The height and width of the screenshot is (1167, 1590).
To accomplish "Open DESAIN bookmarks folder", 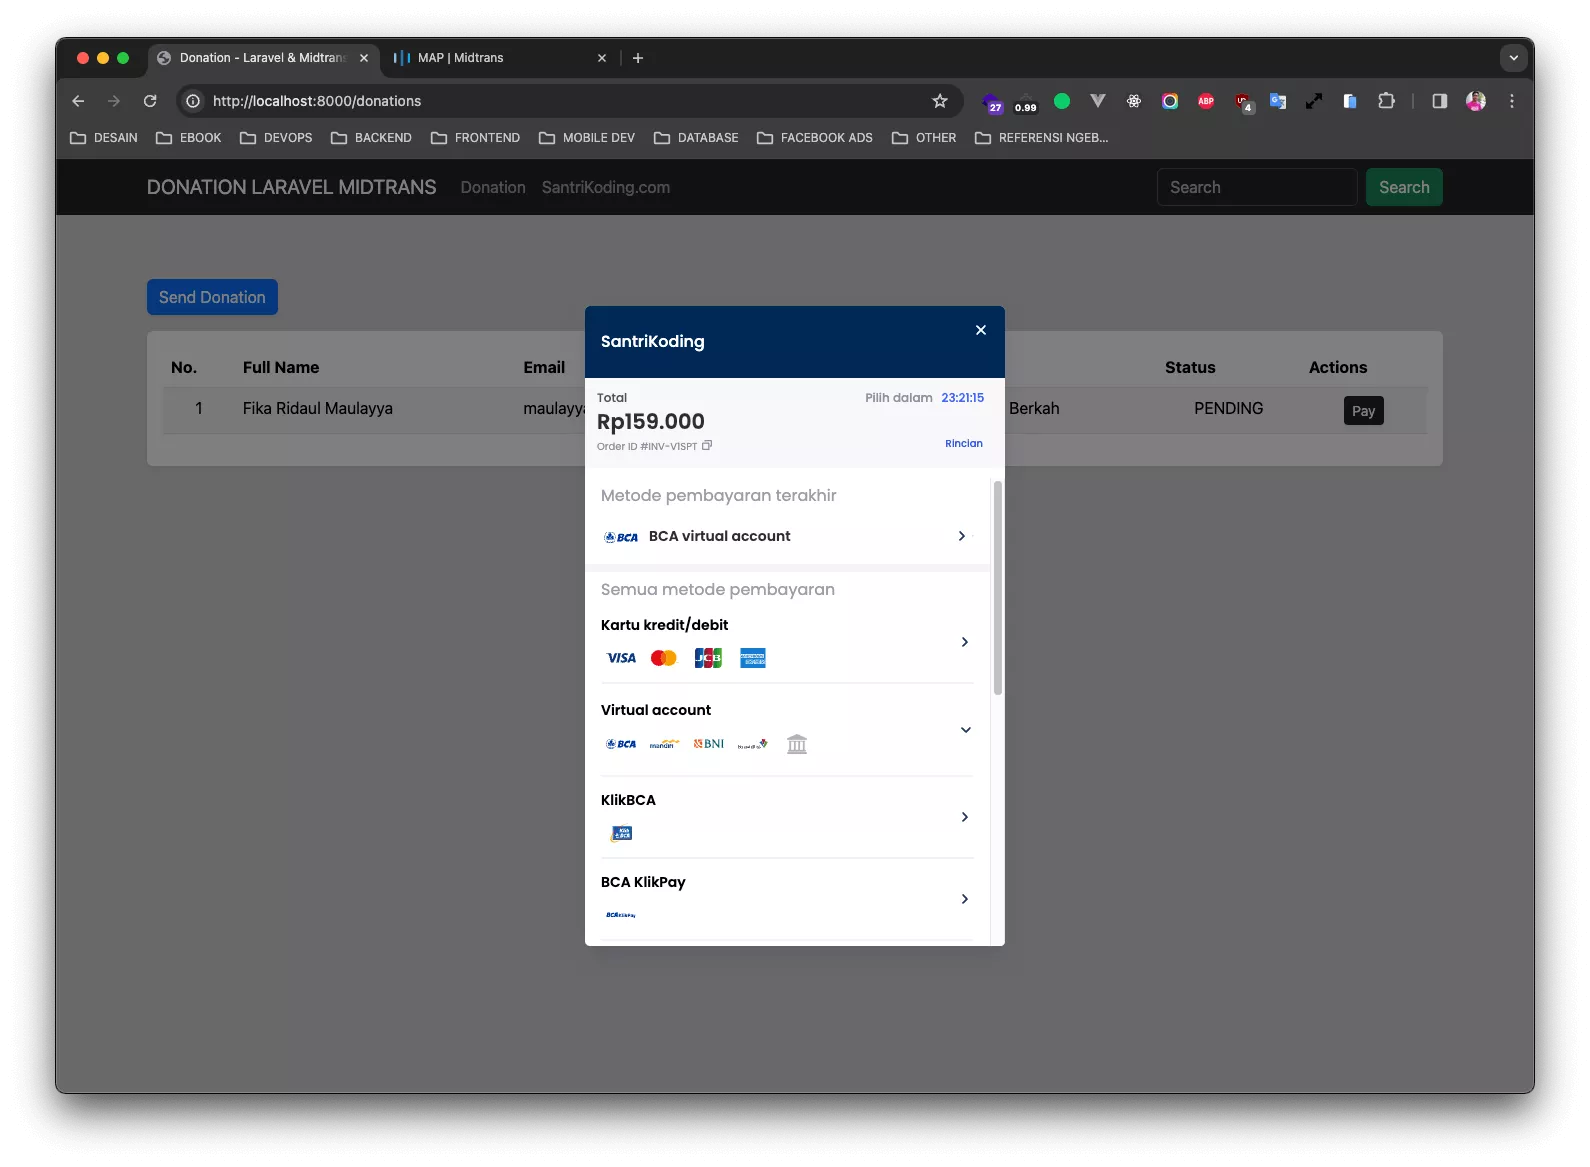I will click(x=104, y=138).
